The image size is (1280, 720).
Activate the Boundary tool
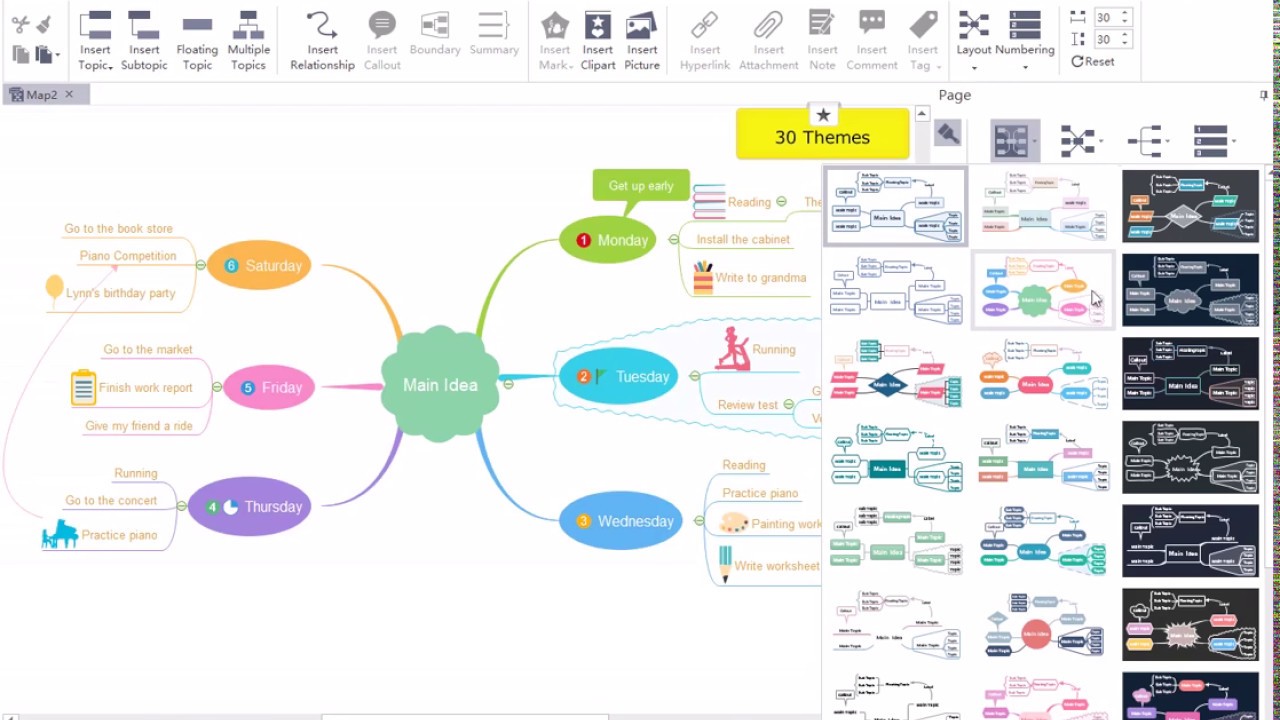click(434, 25)
